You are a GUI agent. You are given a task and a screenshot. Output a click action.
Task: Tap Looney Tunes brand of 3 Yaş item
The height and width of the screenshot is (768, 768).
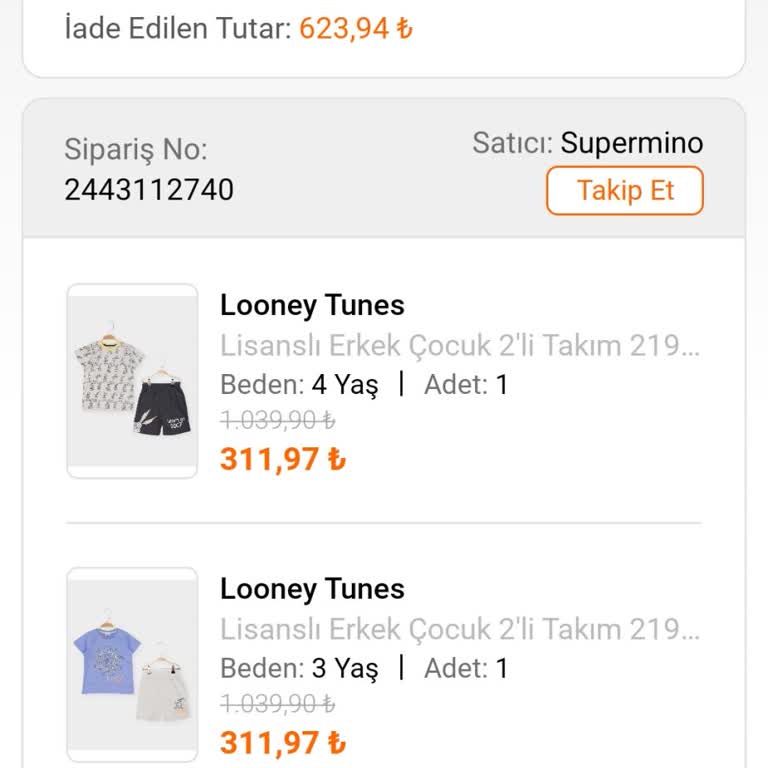(312, 589)
